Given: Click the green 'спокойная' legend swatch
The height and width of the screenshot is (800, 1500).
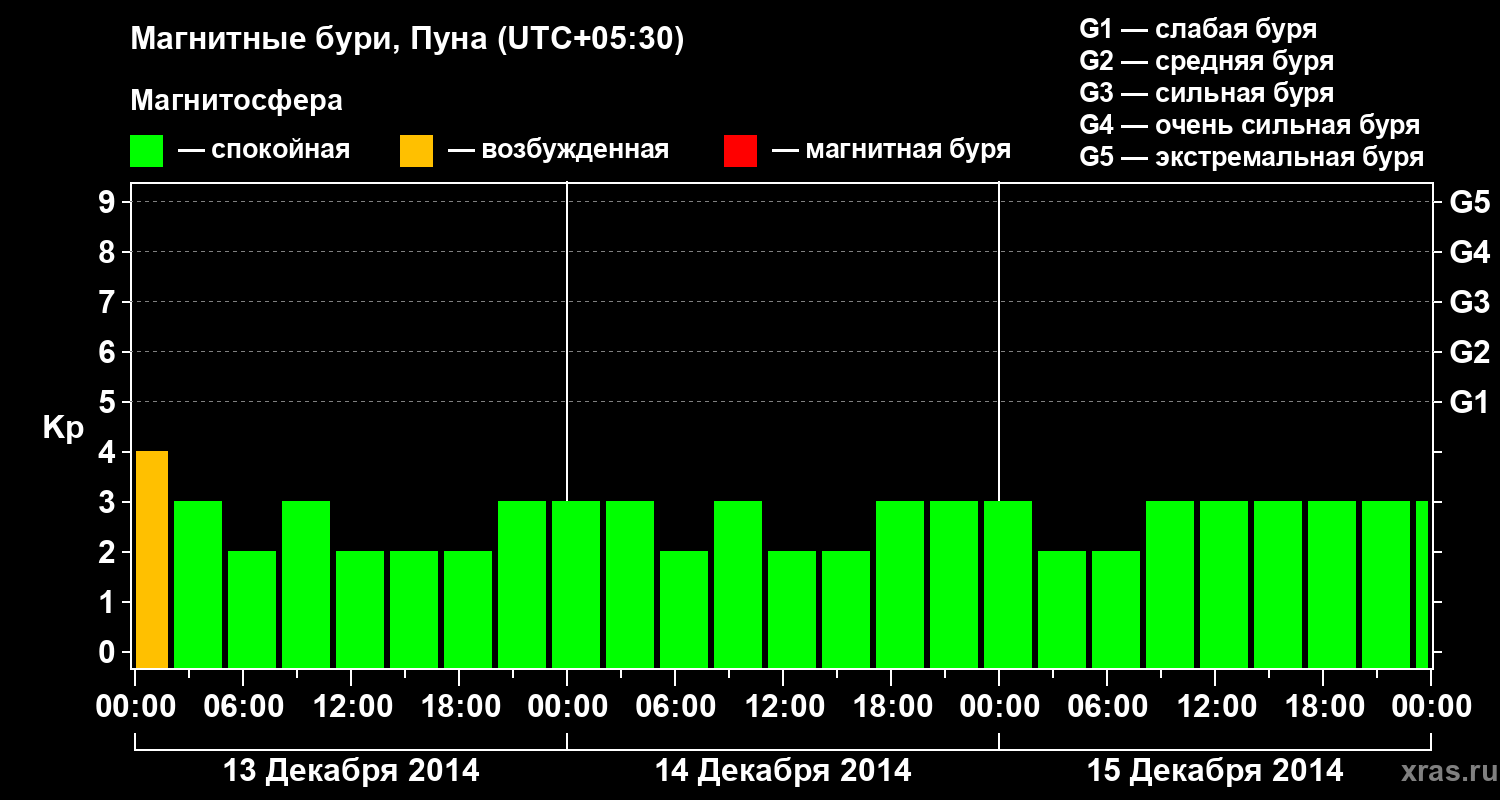Looking at the screenshot, I should [147, 151].
